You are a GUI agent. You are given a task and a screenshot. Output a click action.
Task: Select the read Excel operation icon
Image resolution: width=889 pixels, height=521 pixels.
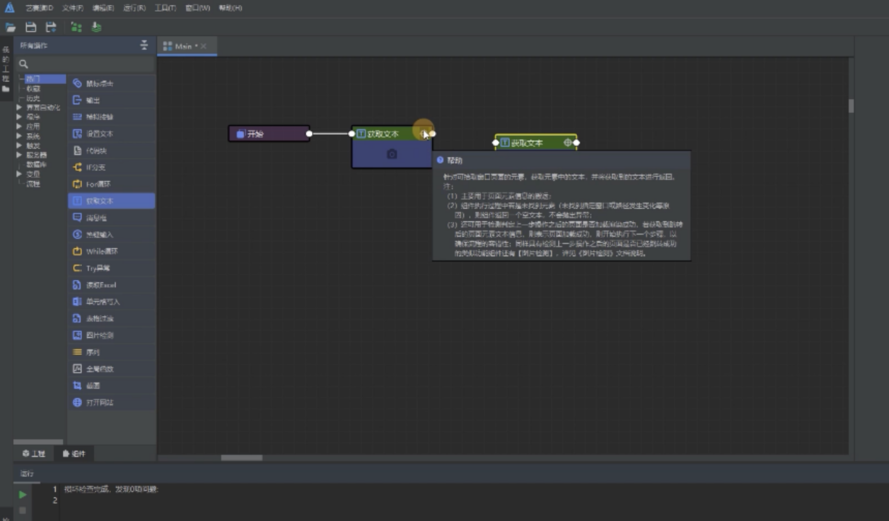(x=77, y=285)
